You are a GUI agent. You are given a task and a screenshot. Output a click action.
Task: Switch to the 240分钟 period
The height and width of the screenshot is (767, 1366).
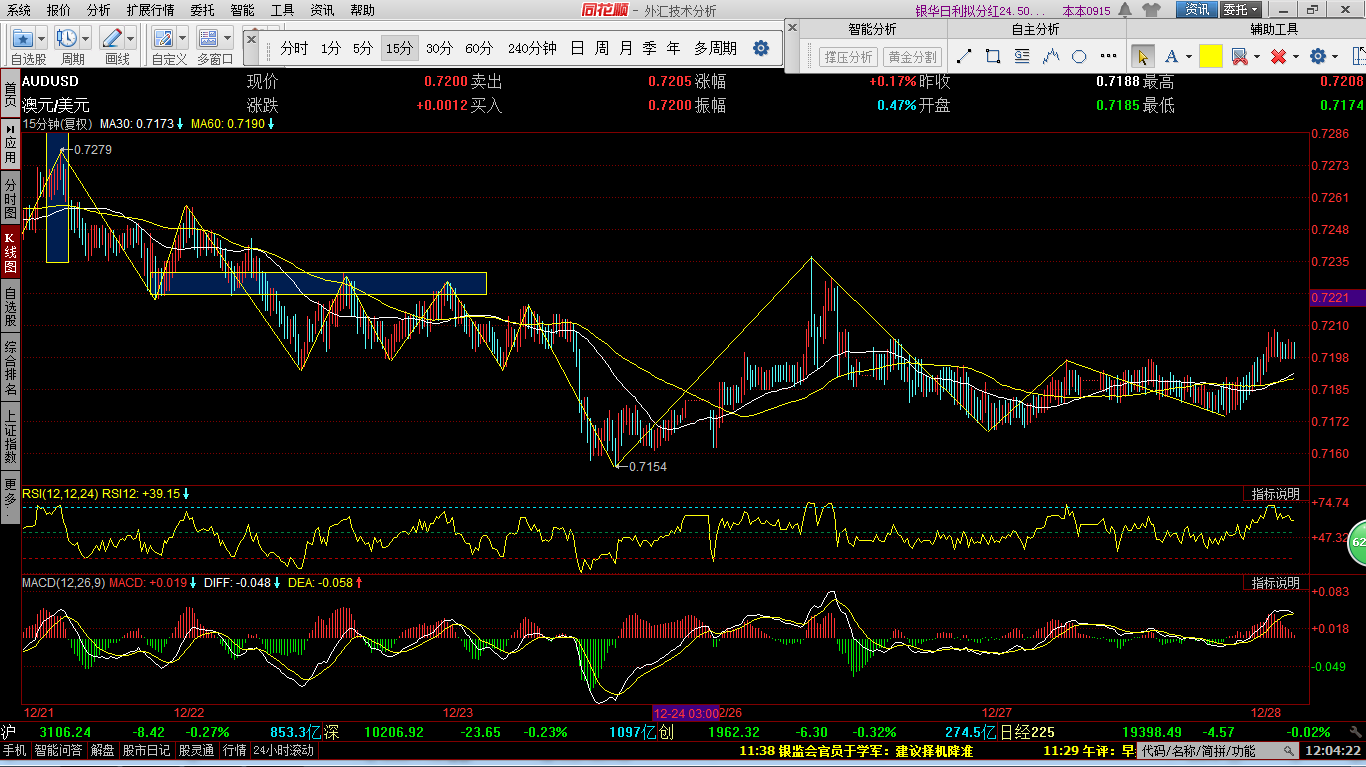(x=532, y=48)
